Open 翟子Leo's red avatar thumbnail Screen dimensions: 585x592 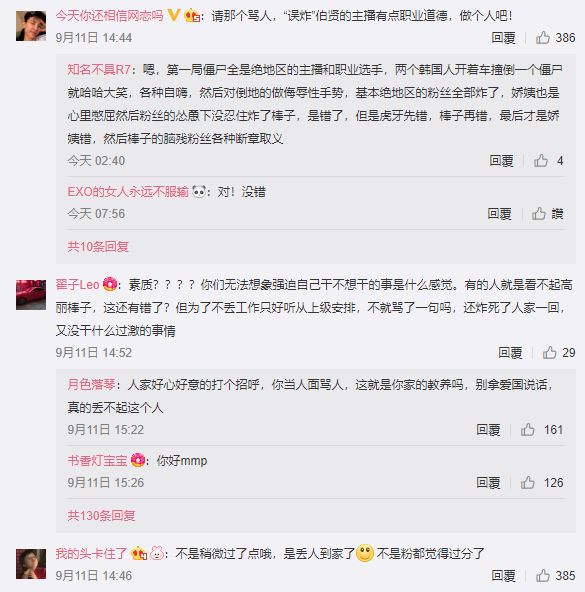[31, 295]
